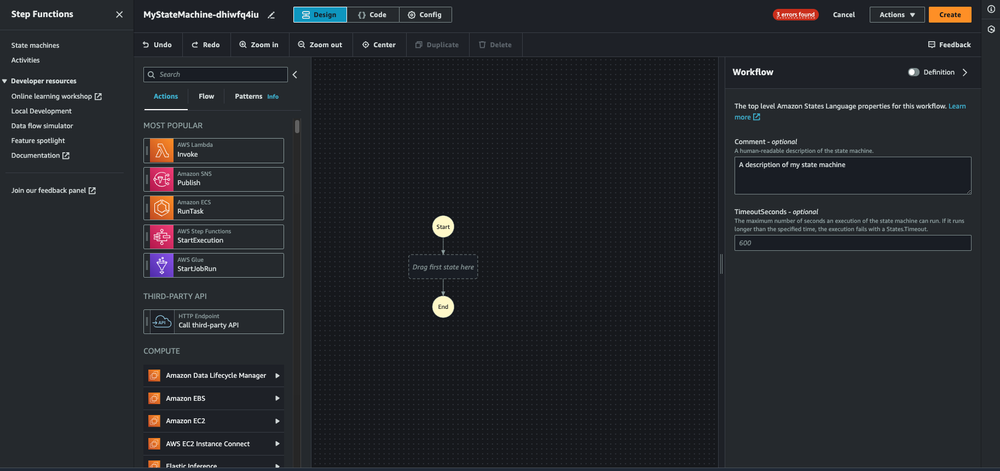
Task: Click the panel resize handle beside canvas
Action: point(721,264)
